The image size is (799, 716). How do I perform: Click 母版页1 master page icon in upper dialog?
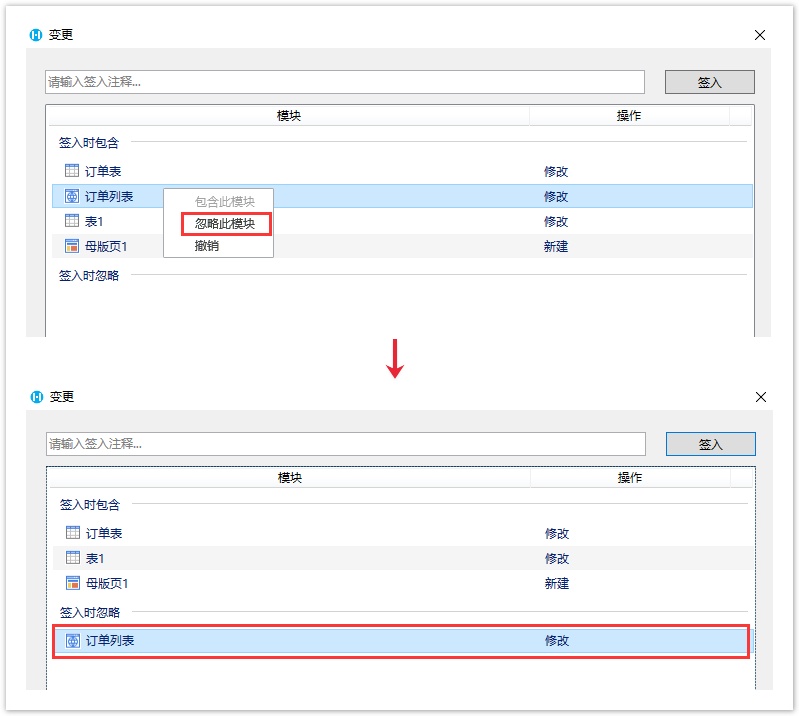click(72, 246)
